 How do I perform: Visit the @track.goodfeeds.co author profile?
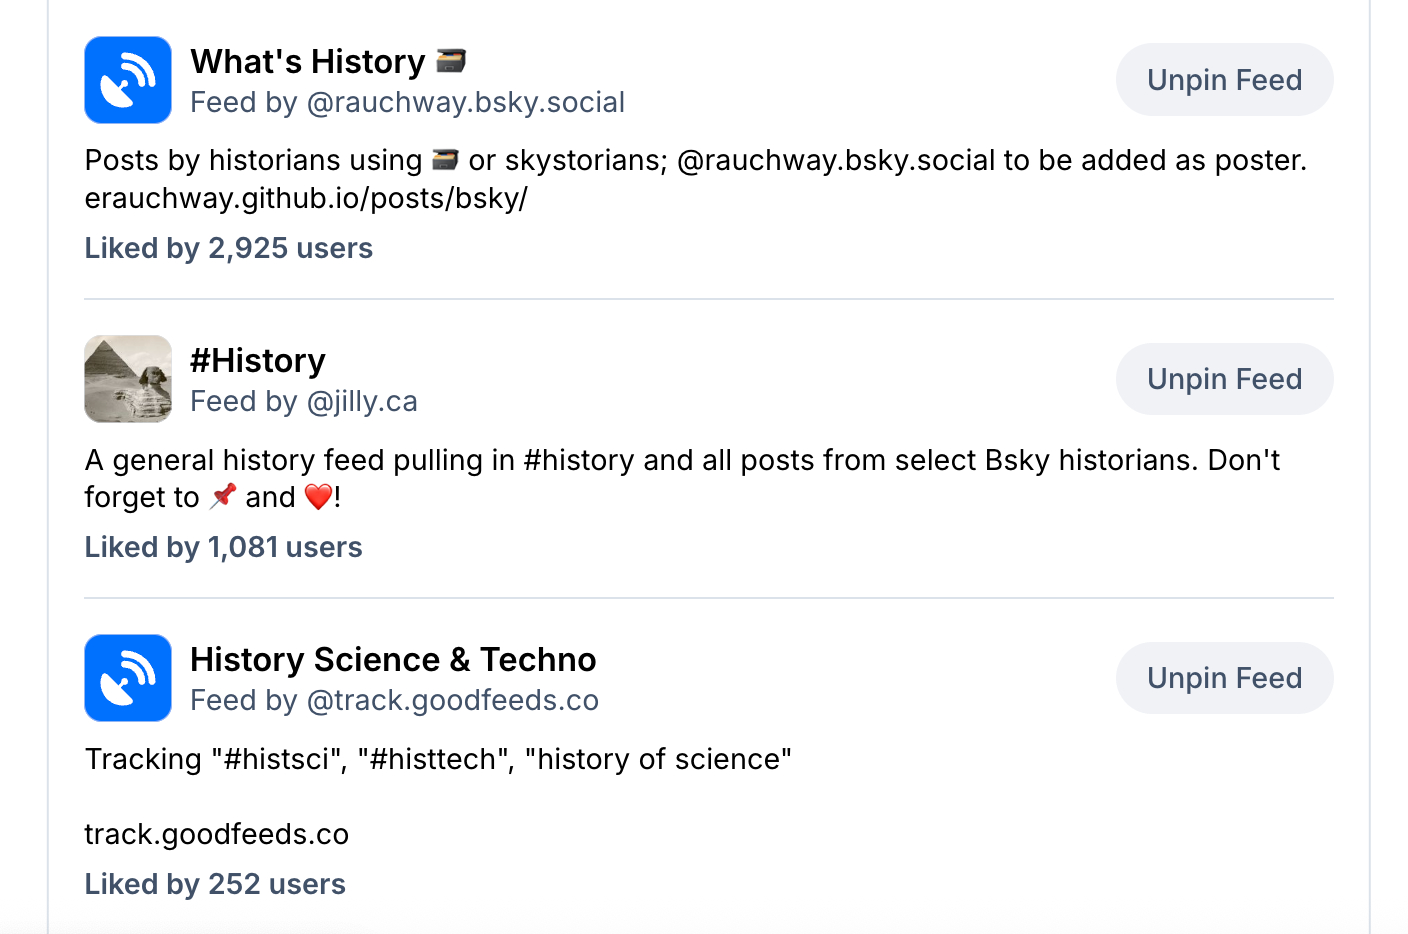coord(452,700)
